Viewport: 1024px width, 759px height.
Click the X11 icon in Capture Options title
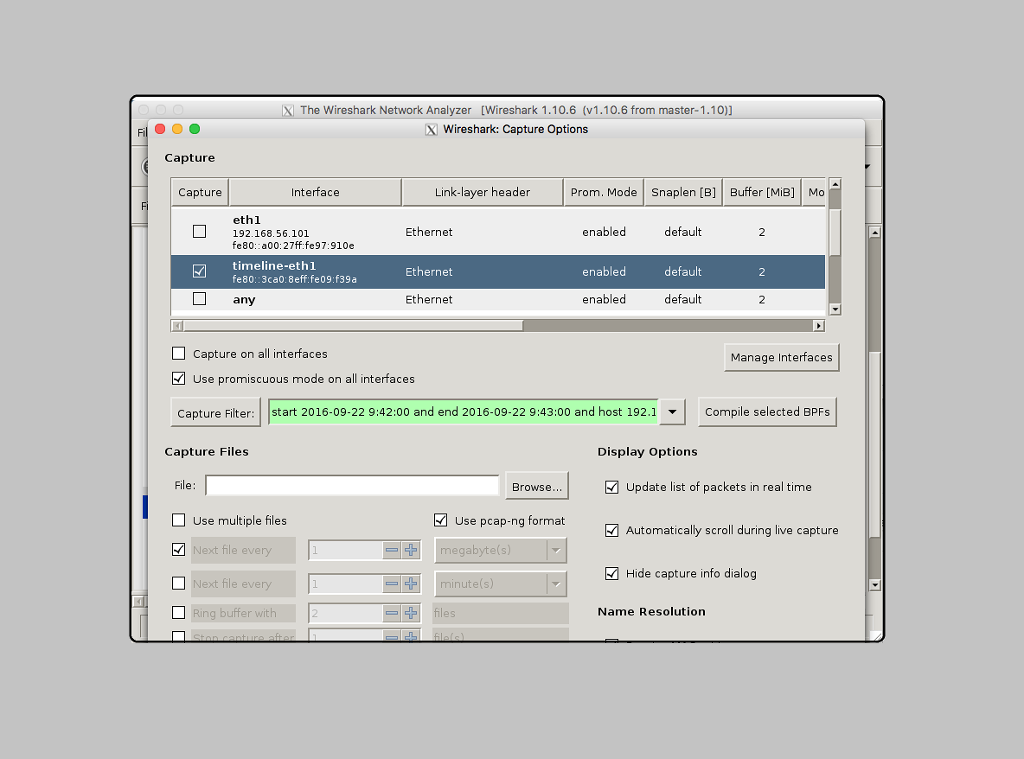point(431,129)
